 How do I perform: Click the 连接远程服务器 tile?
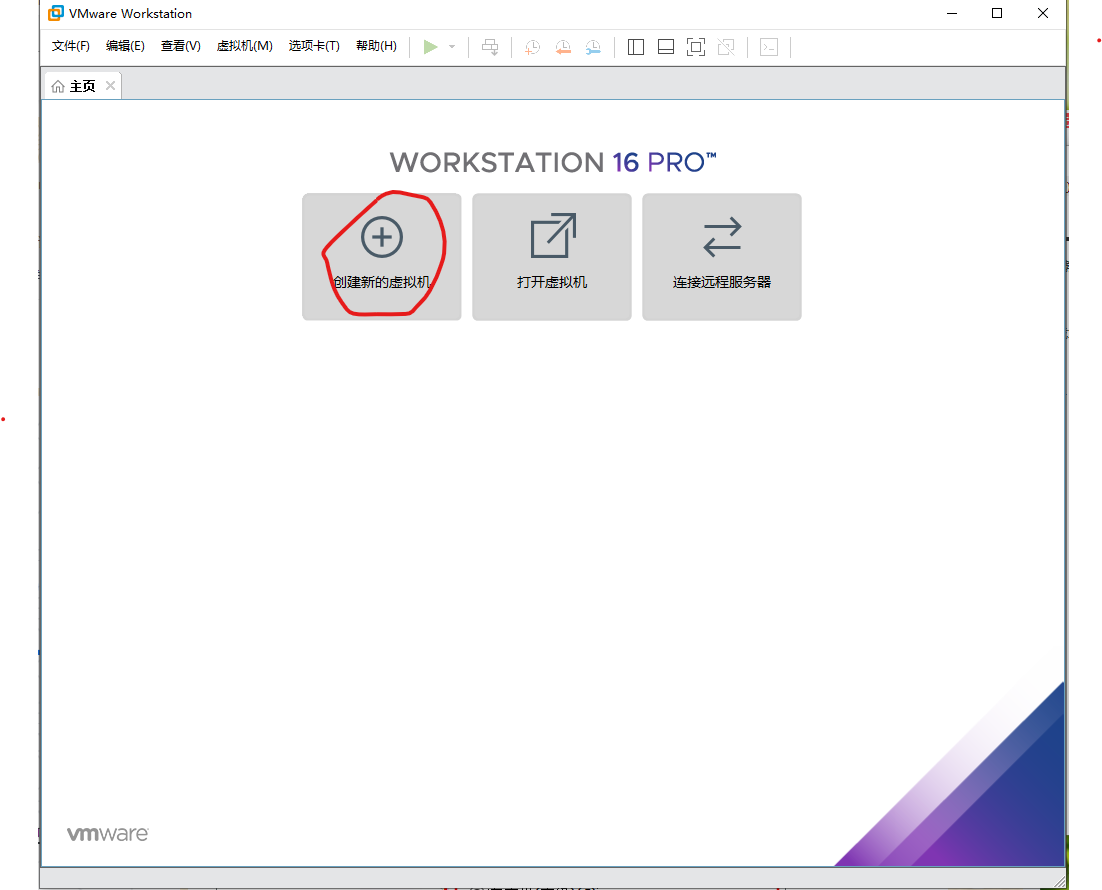[x=722, y=257]
